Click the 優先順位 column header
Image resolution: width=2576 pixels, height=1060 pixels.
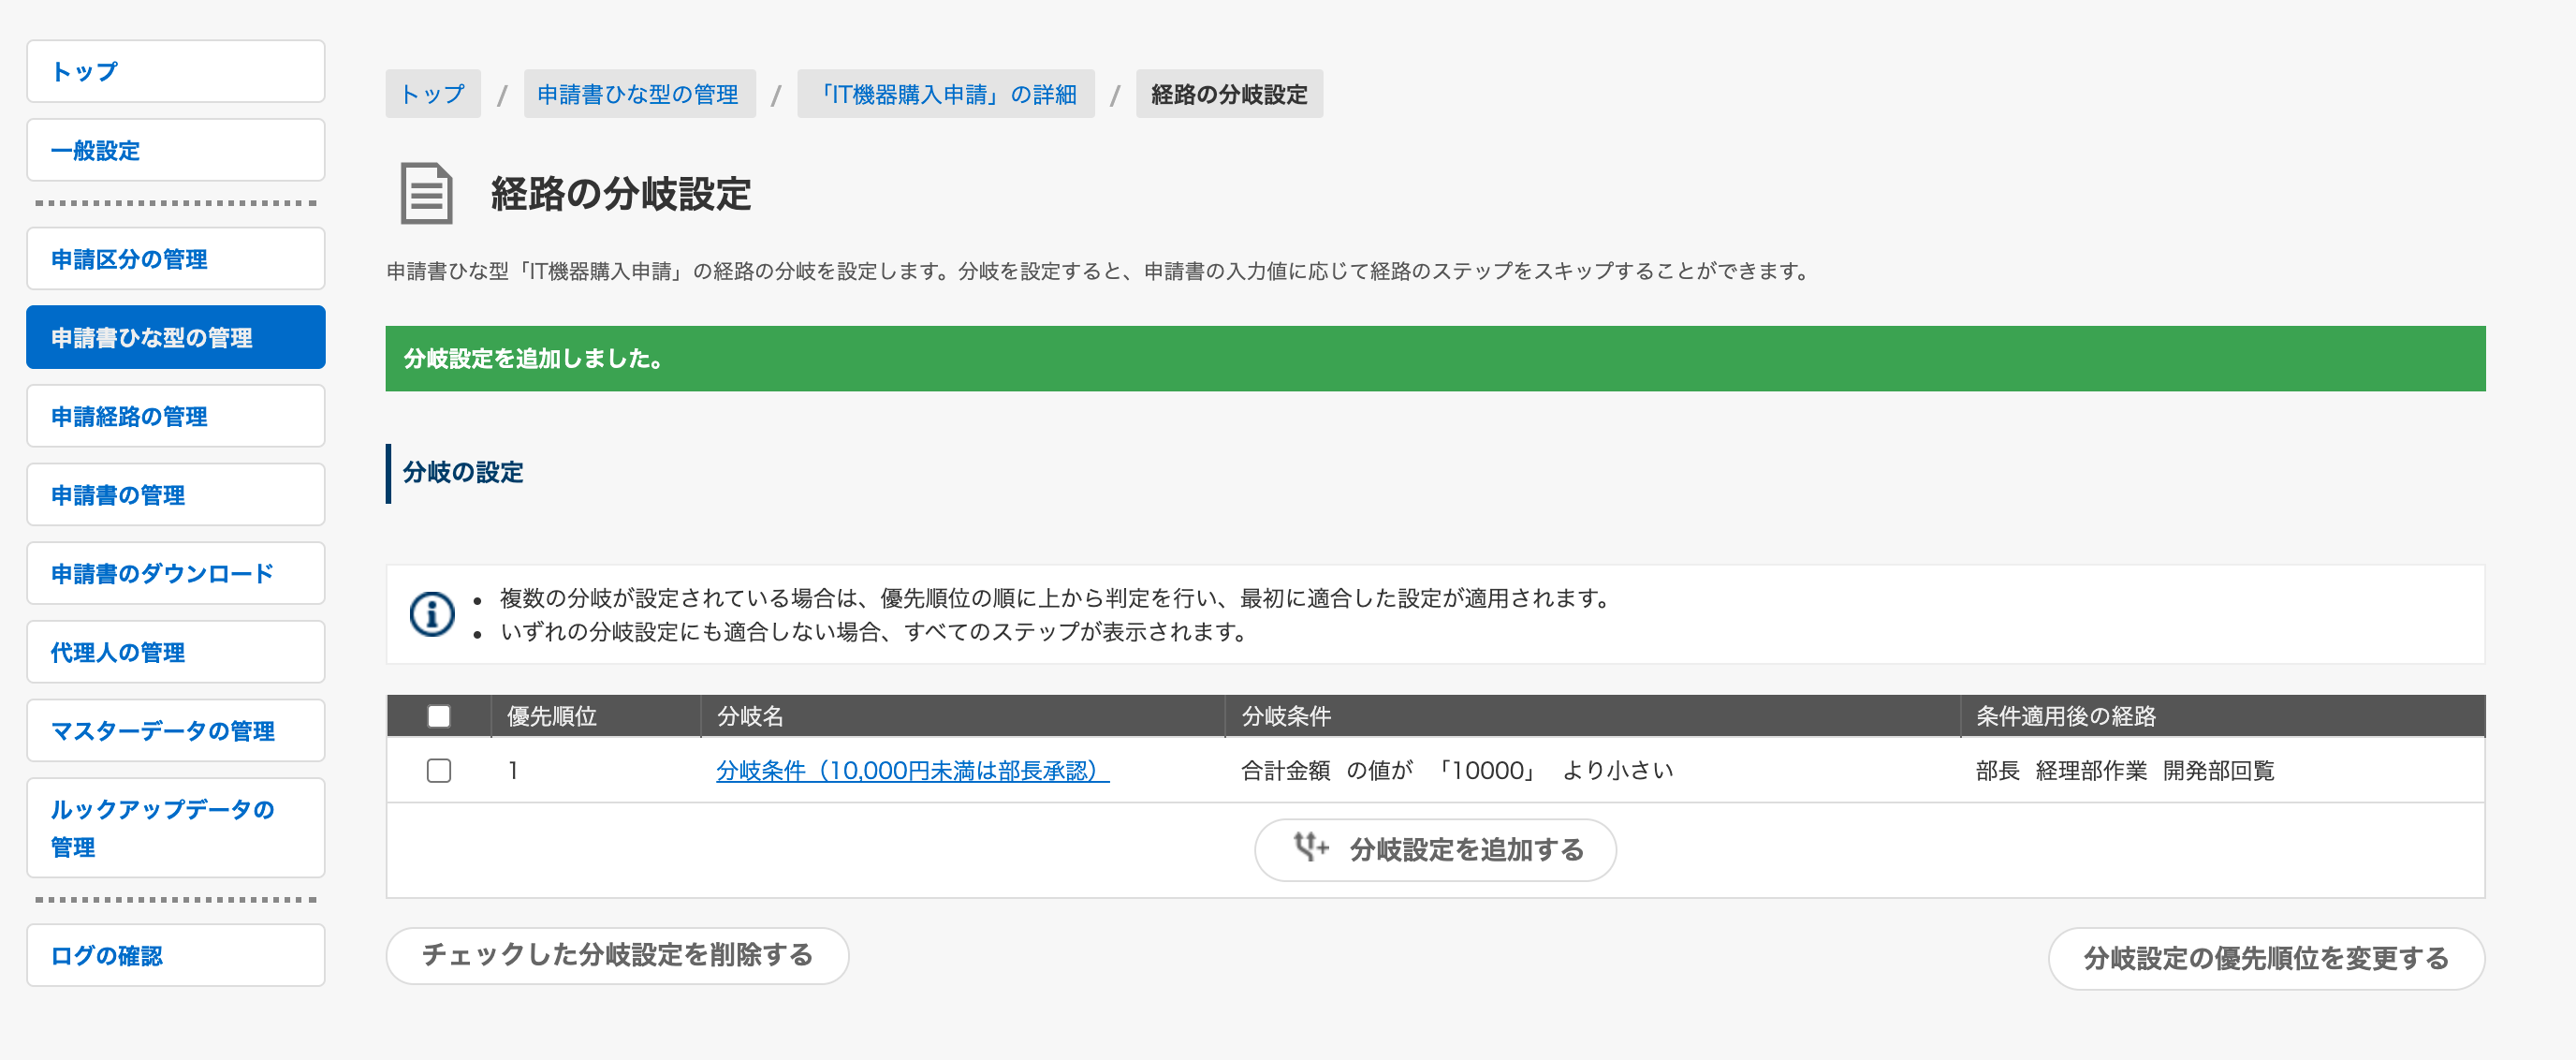pos(596,716)
